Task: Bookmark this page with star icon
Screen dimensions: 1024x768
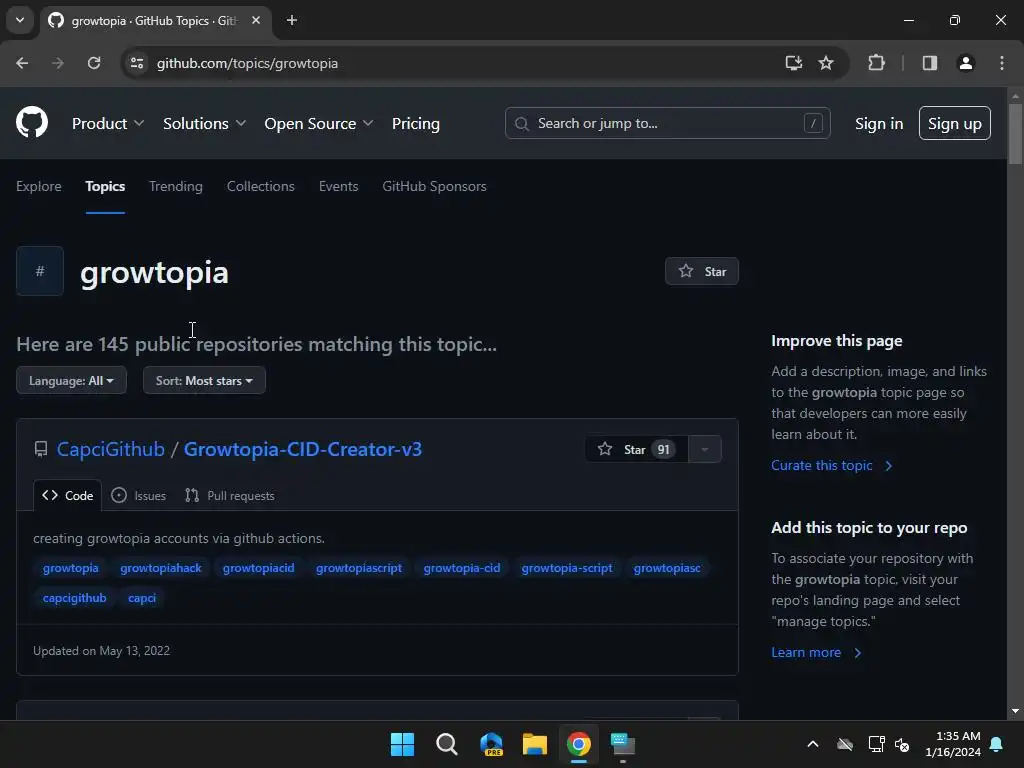Action: tap(826, 63)
